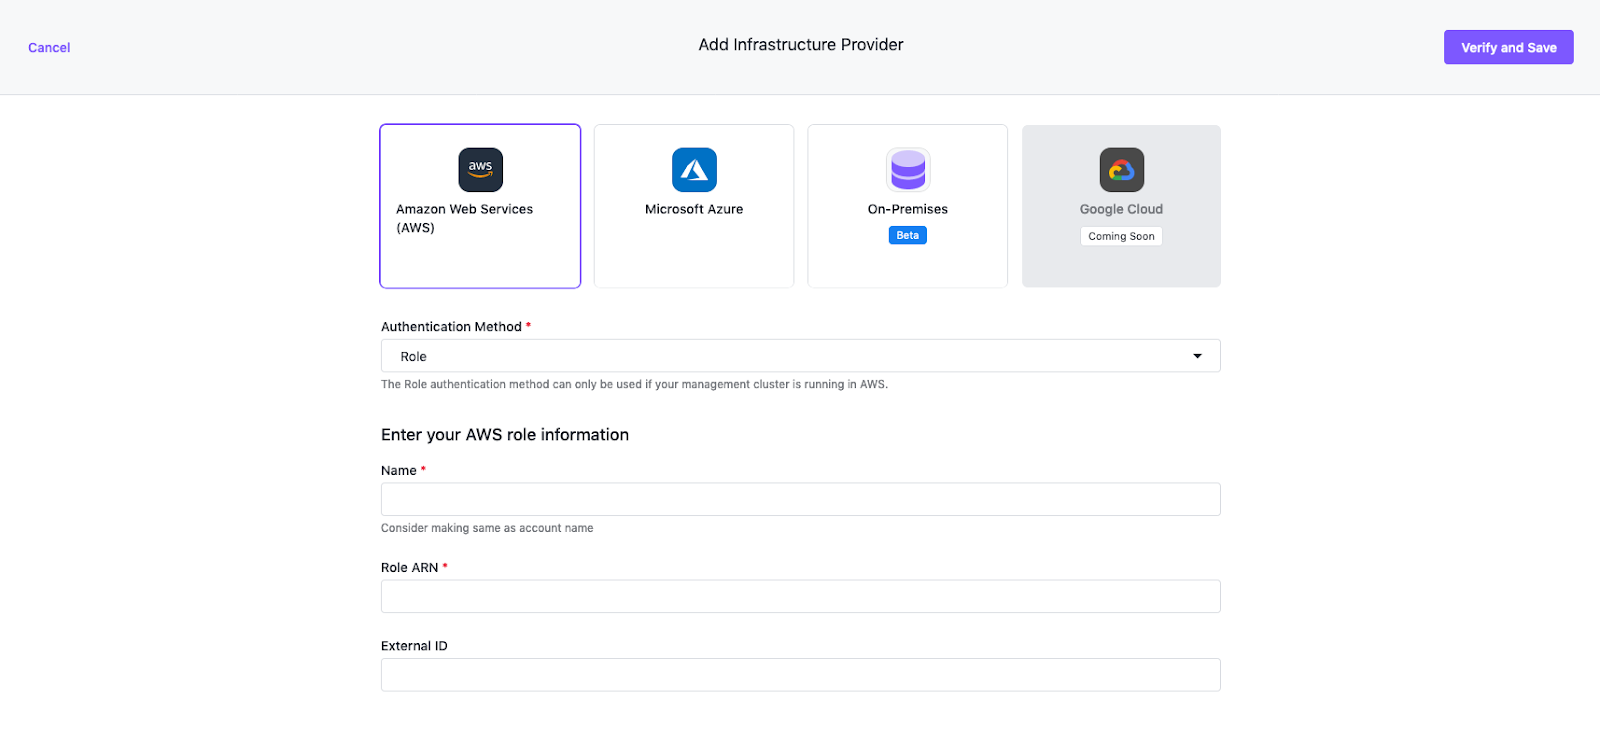Click the Google Cloud label text
Image resolution: width=1600 pixels, height=741 pixels.
point(1121,209)
